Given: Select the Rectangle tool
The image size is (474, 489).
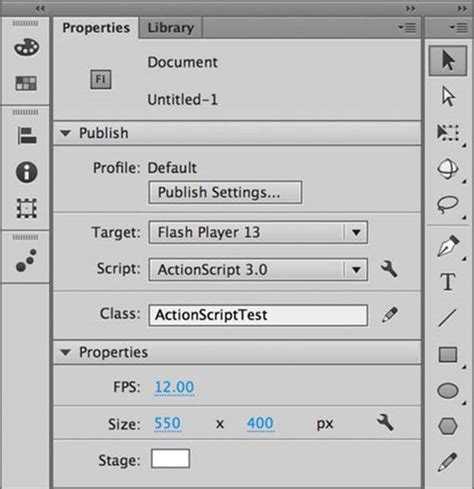Looking at the screenshot, I should (x=448, y=354).
